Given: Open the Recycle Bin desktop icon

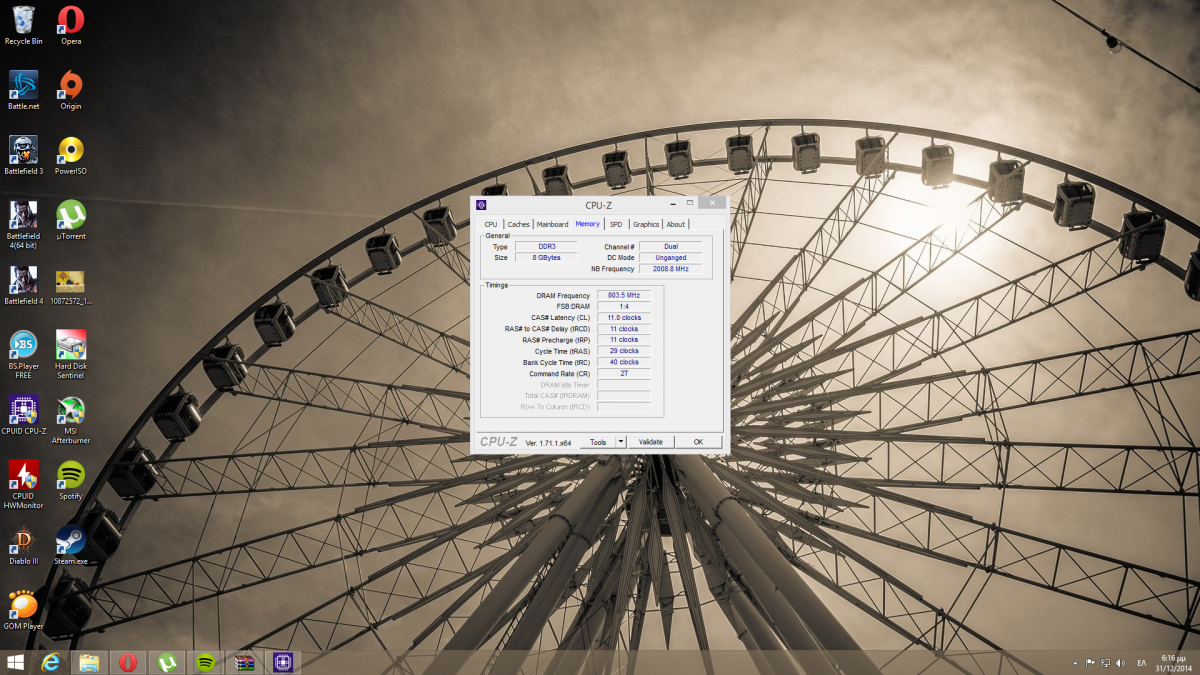Looking at the screenshot, I should click(x=23, y=25).
